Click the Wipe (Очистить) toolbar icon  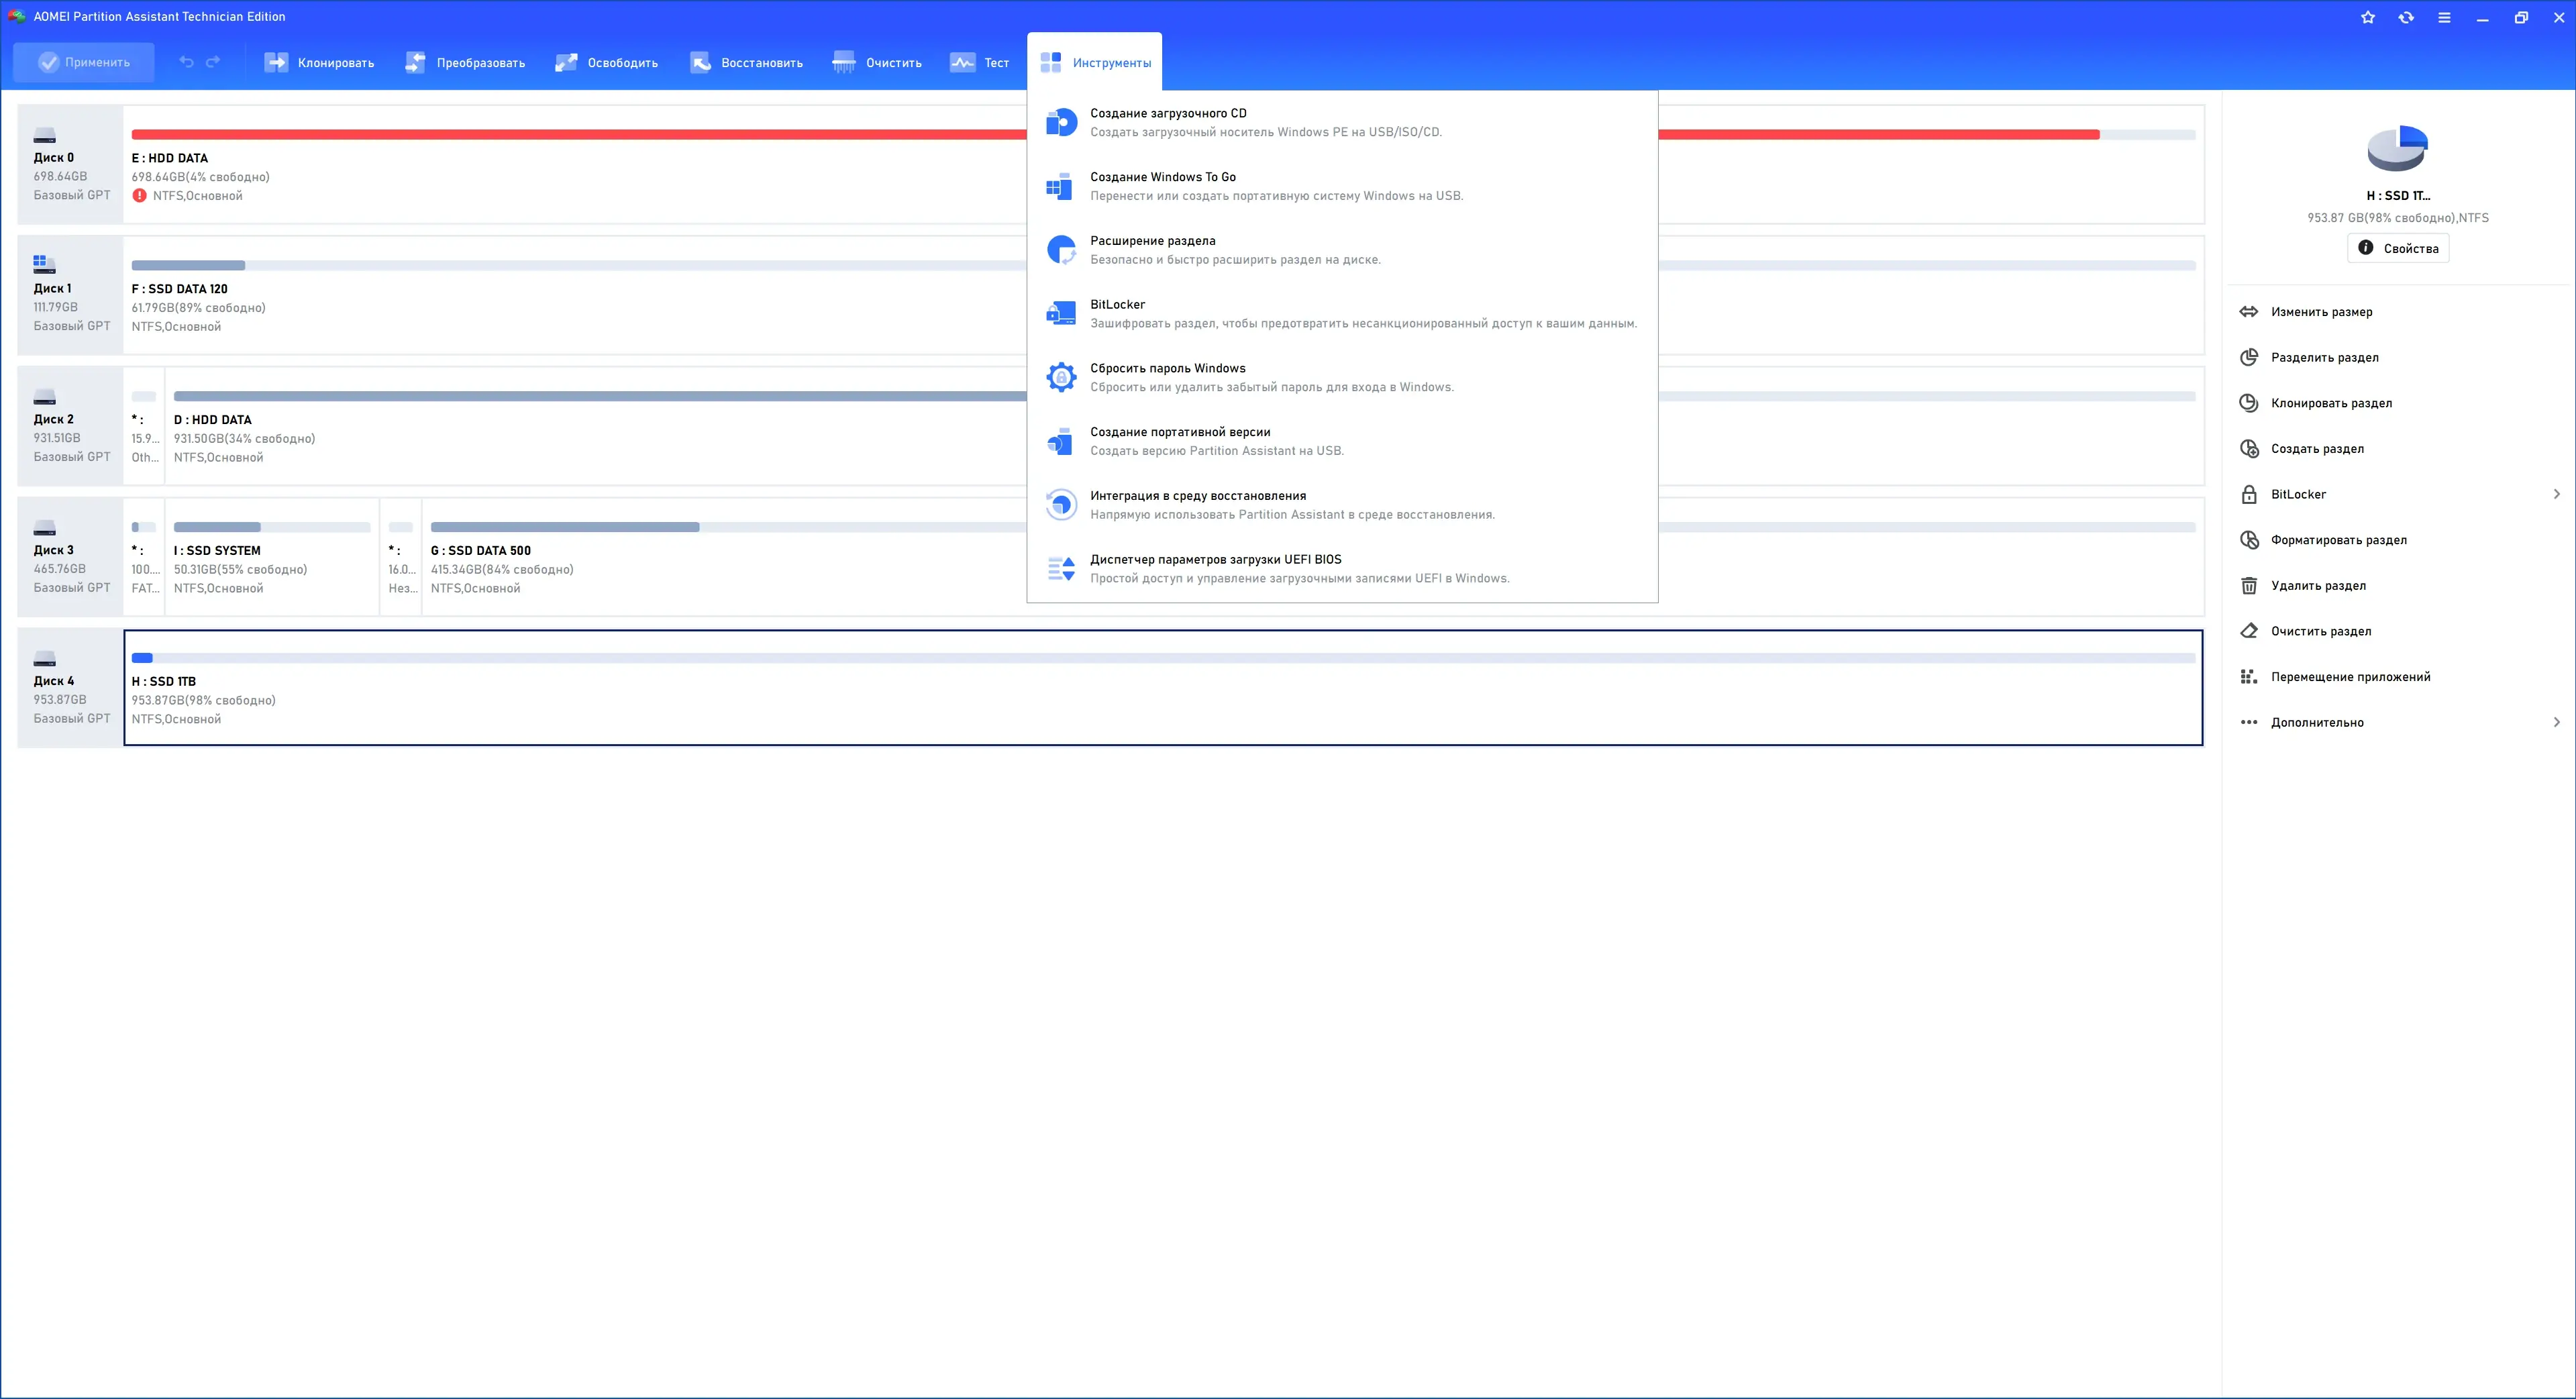(x=844, y=62)
